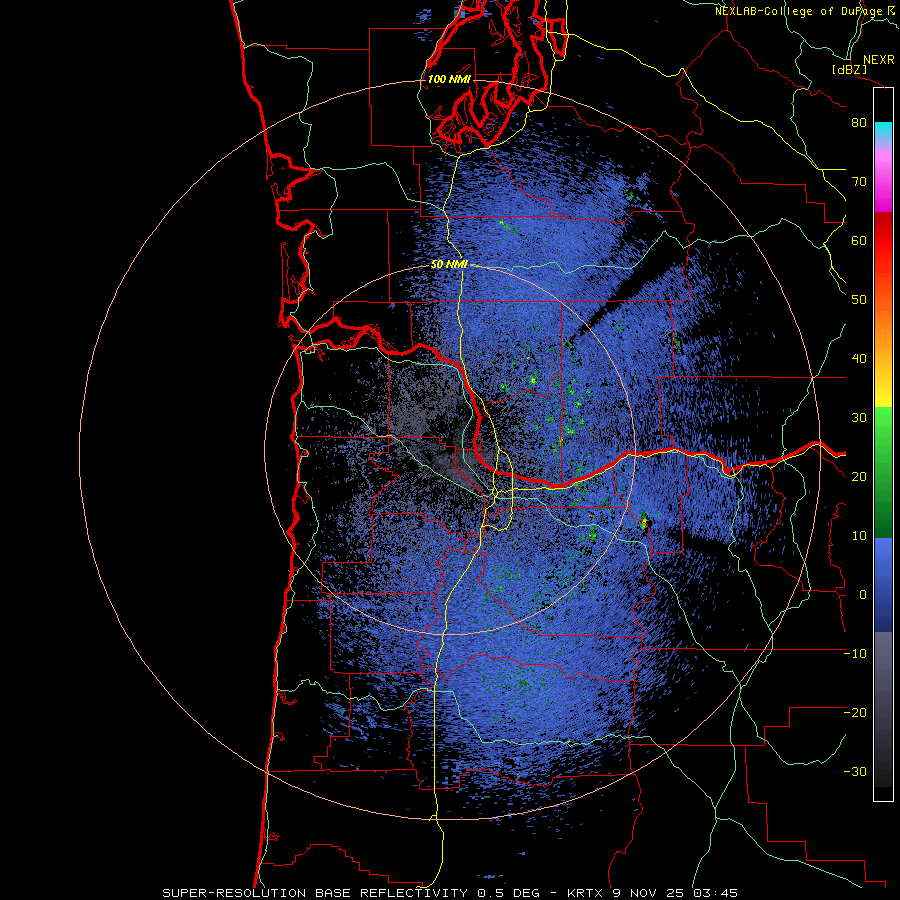Pick the red band of the color bar

click(x=883, y=241)
